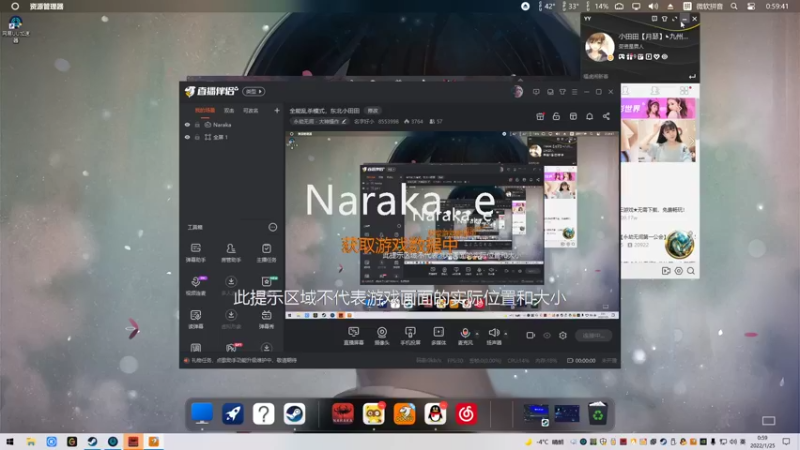Screen dimensions: 800x450
Task: Open the control center toggle in the top bar
Action: click(751, 6)
